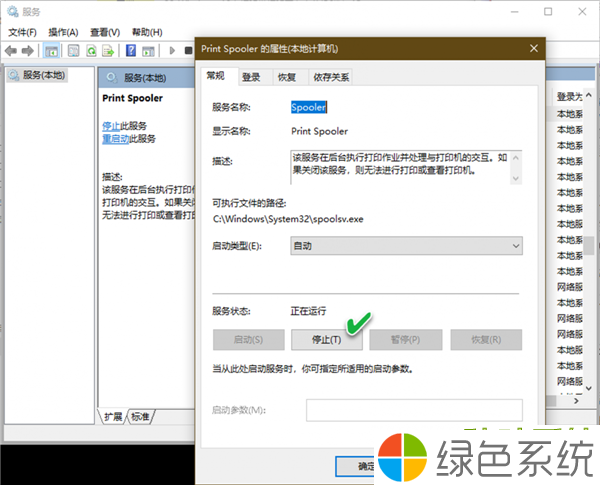This screenshot has height=485, width=600.
Task: Click the Services gear icon in title bar
Action: [13, 11]
